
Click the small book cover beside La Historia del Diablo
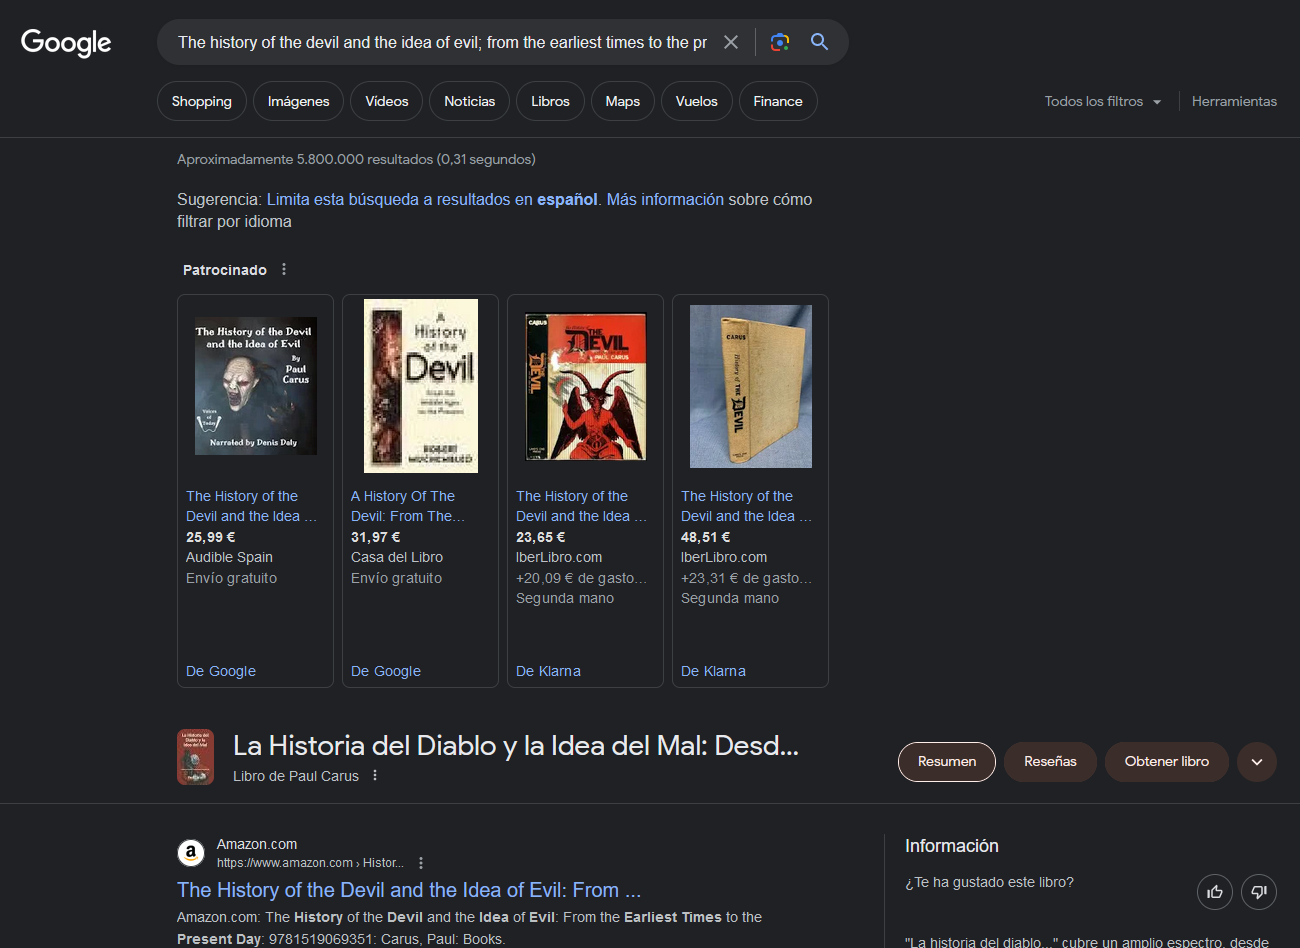(195, 757)
